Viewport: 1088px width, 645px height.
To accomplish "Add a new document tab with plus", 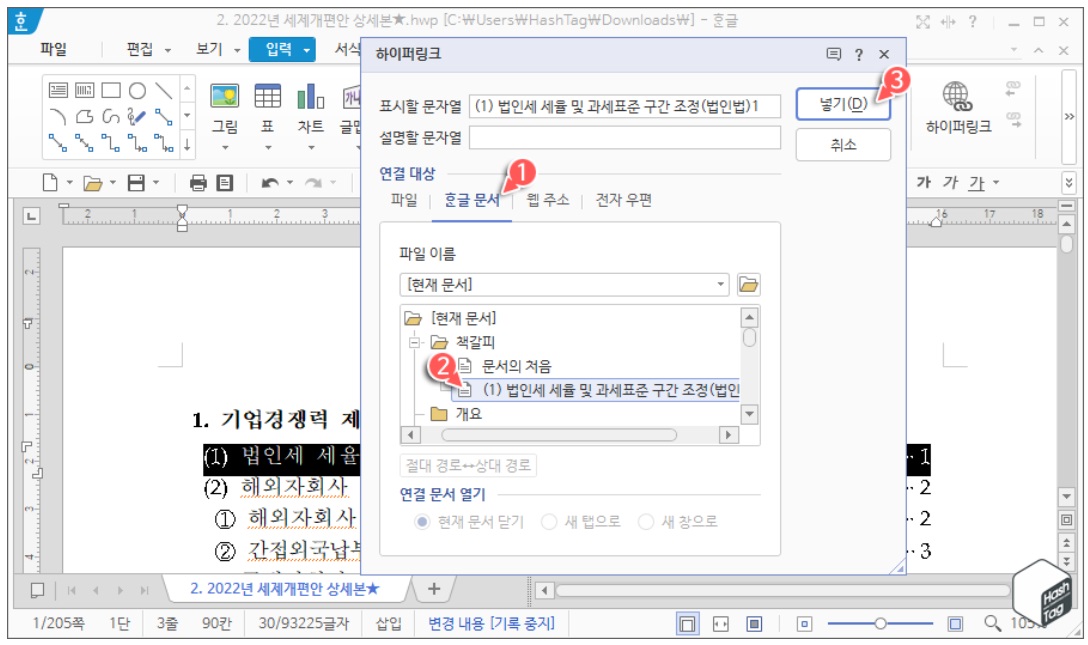I will pos(434,589).
